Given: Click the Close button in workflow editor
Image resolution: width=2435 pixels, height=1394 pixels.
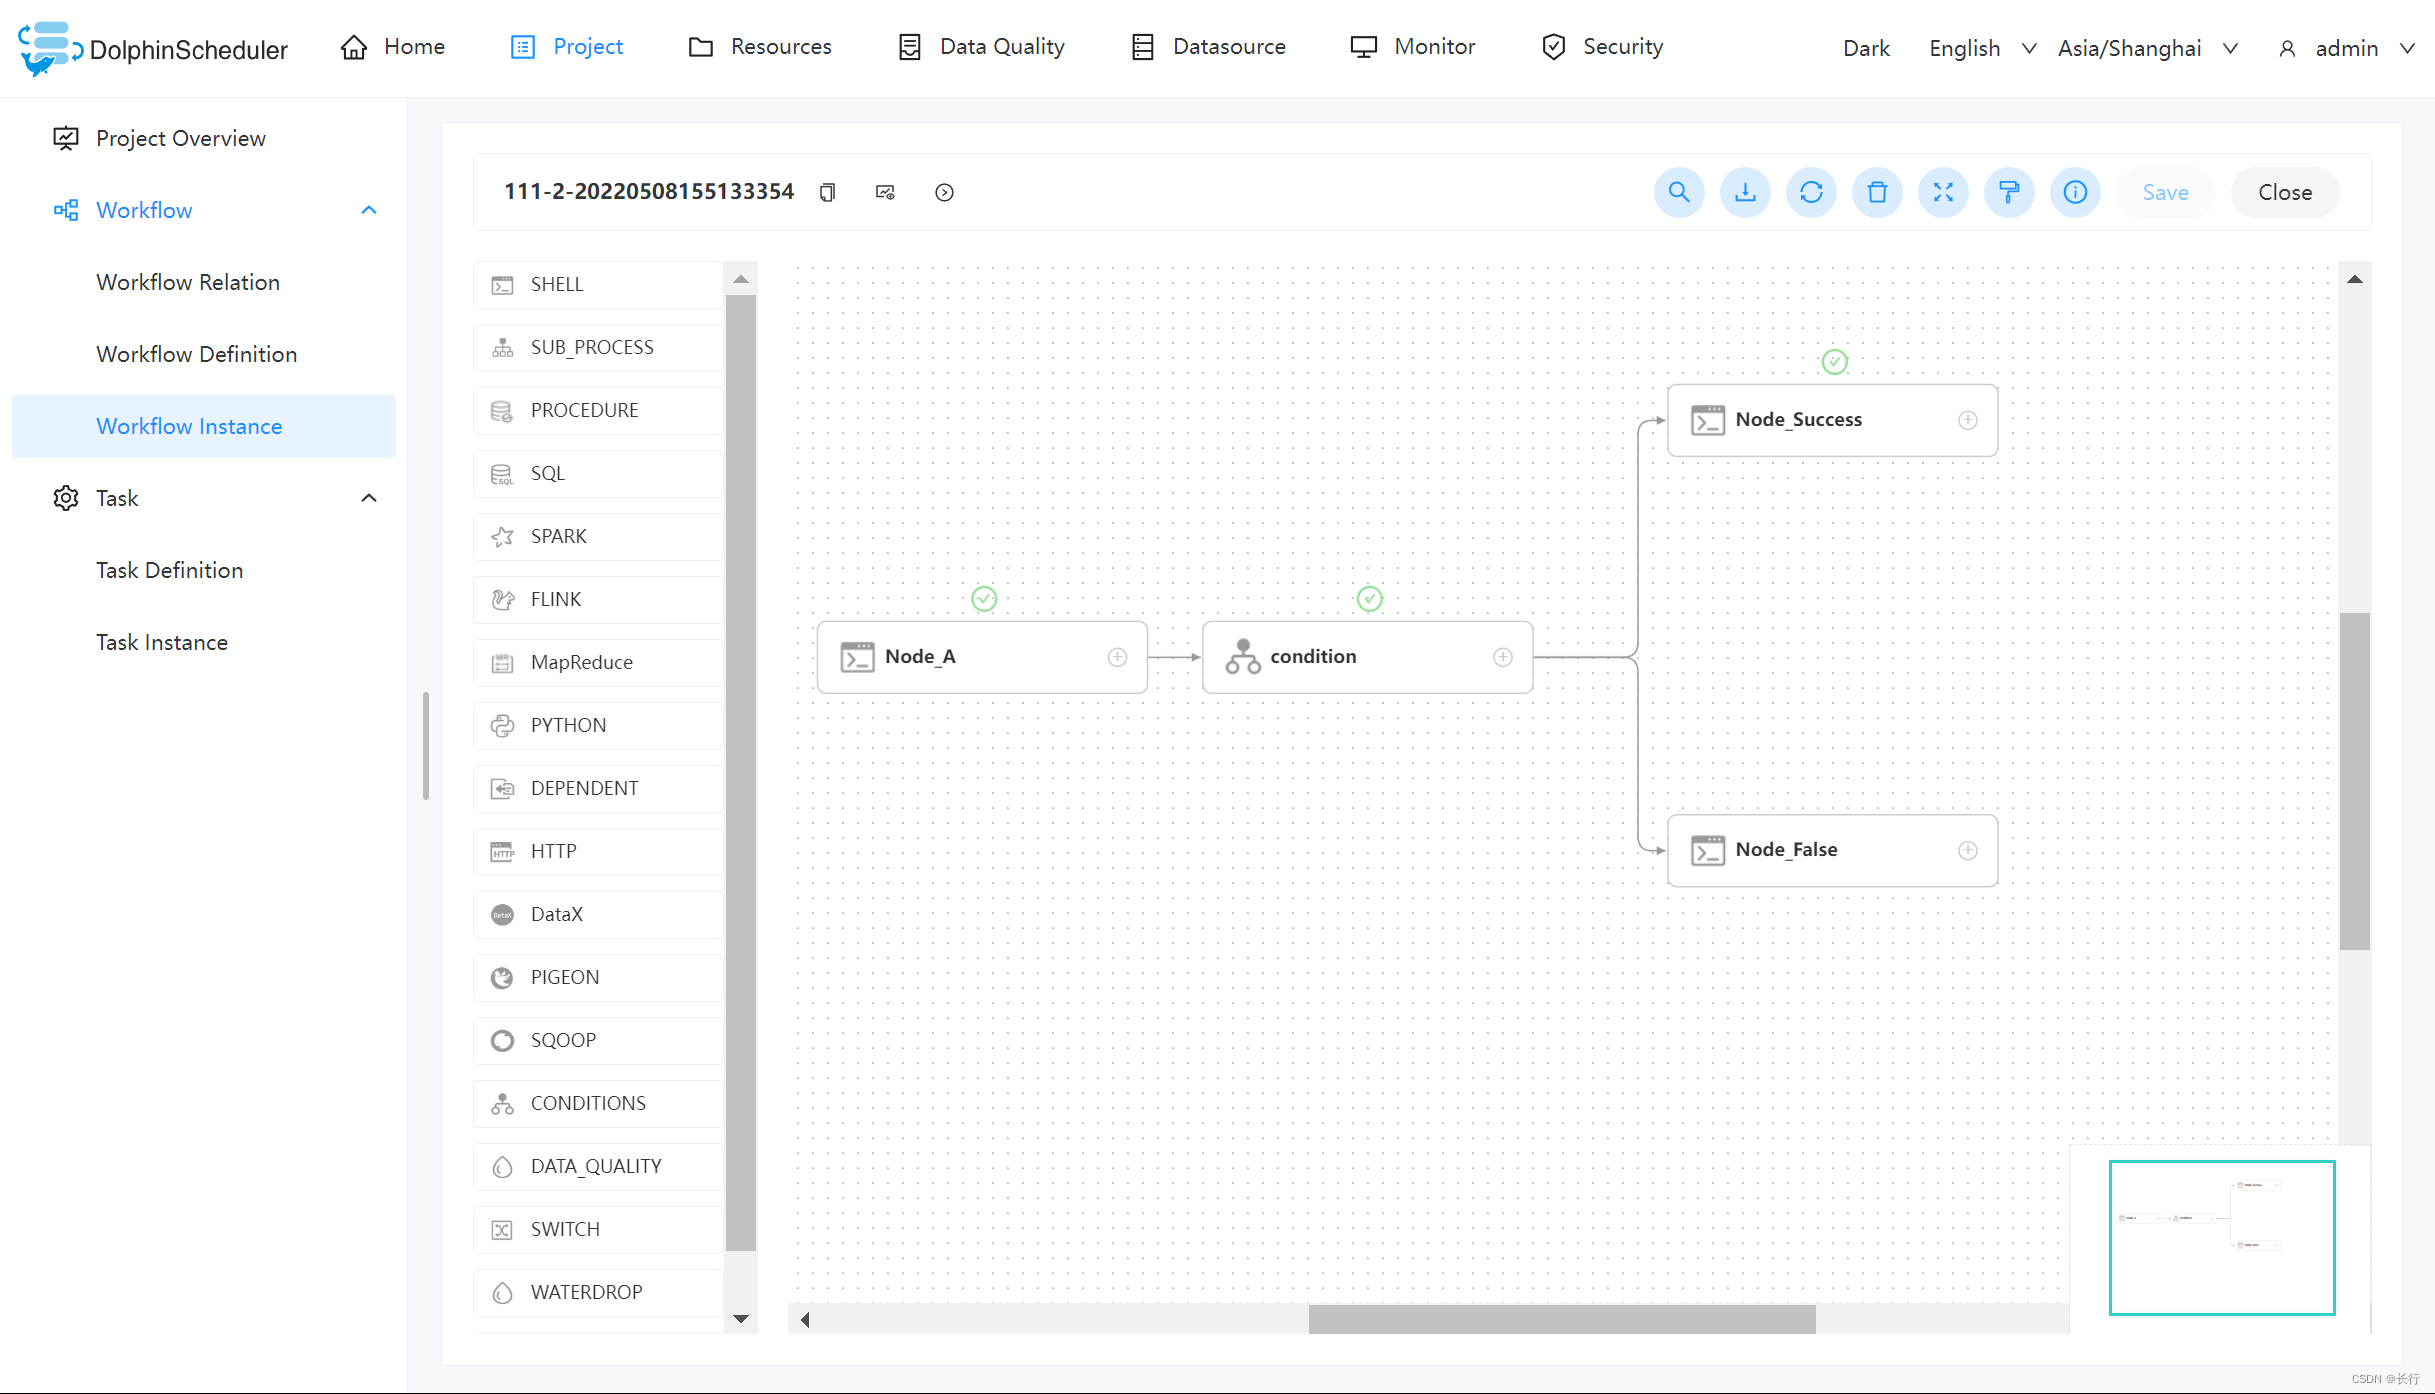Looking at the screenshot, I should click(2283, 191).
